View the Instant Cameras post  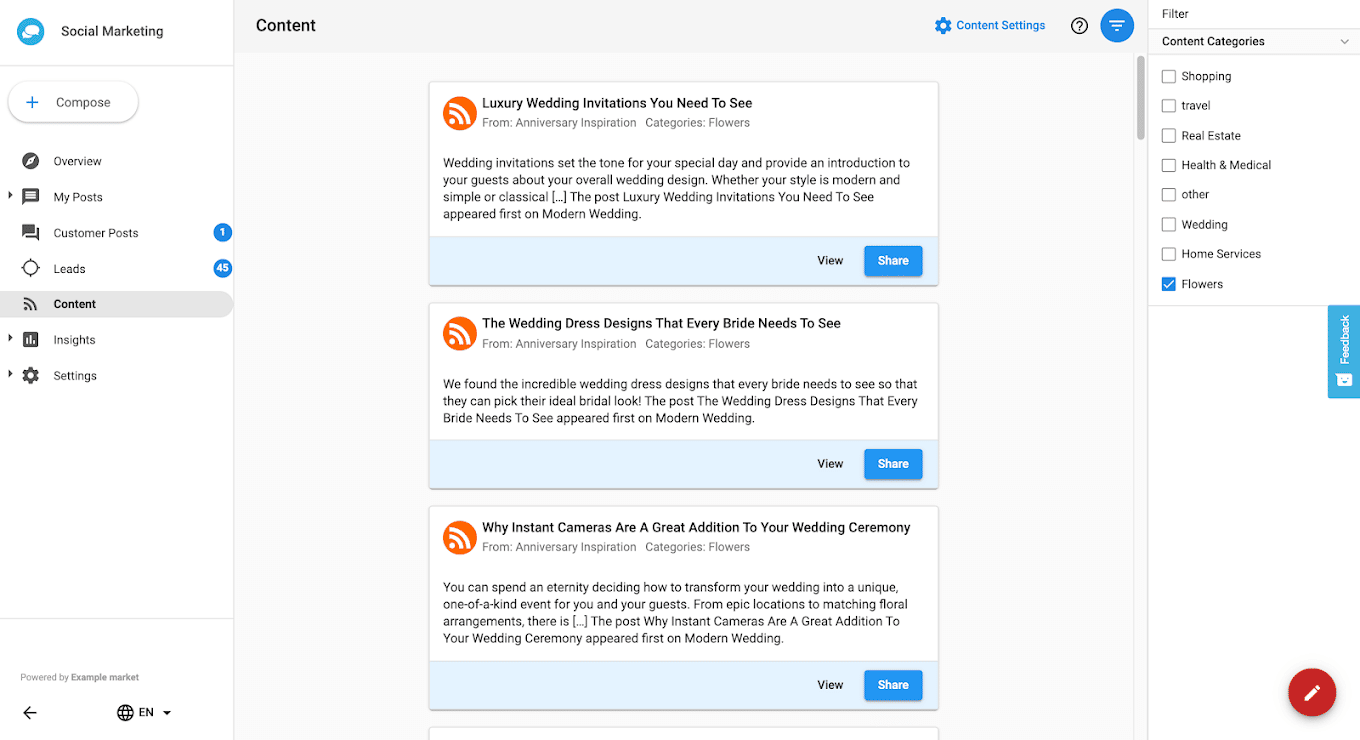point(830,685)
